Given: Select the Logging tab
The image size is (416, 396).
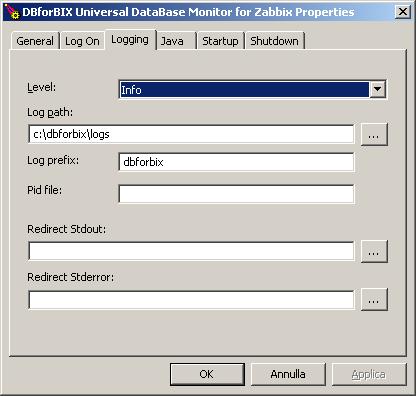Looking at the screenshot, I should point(130,40).
